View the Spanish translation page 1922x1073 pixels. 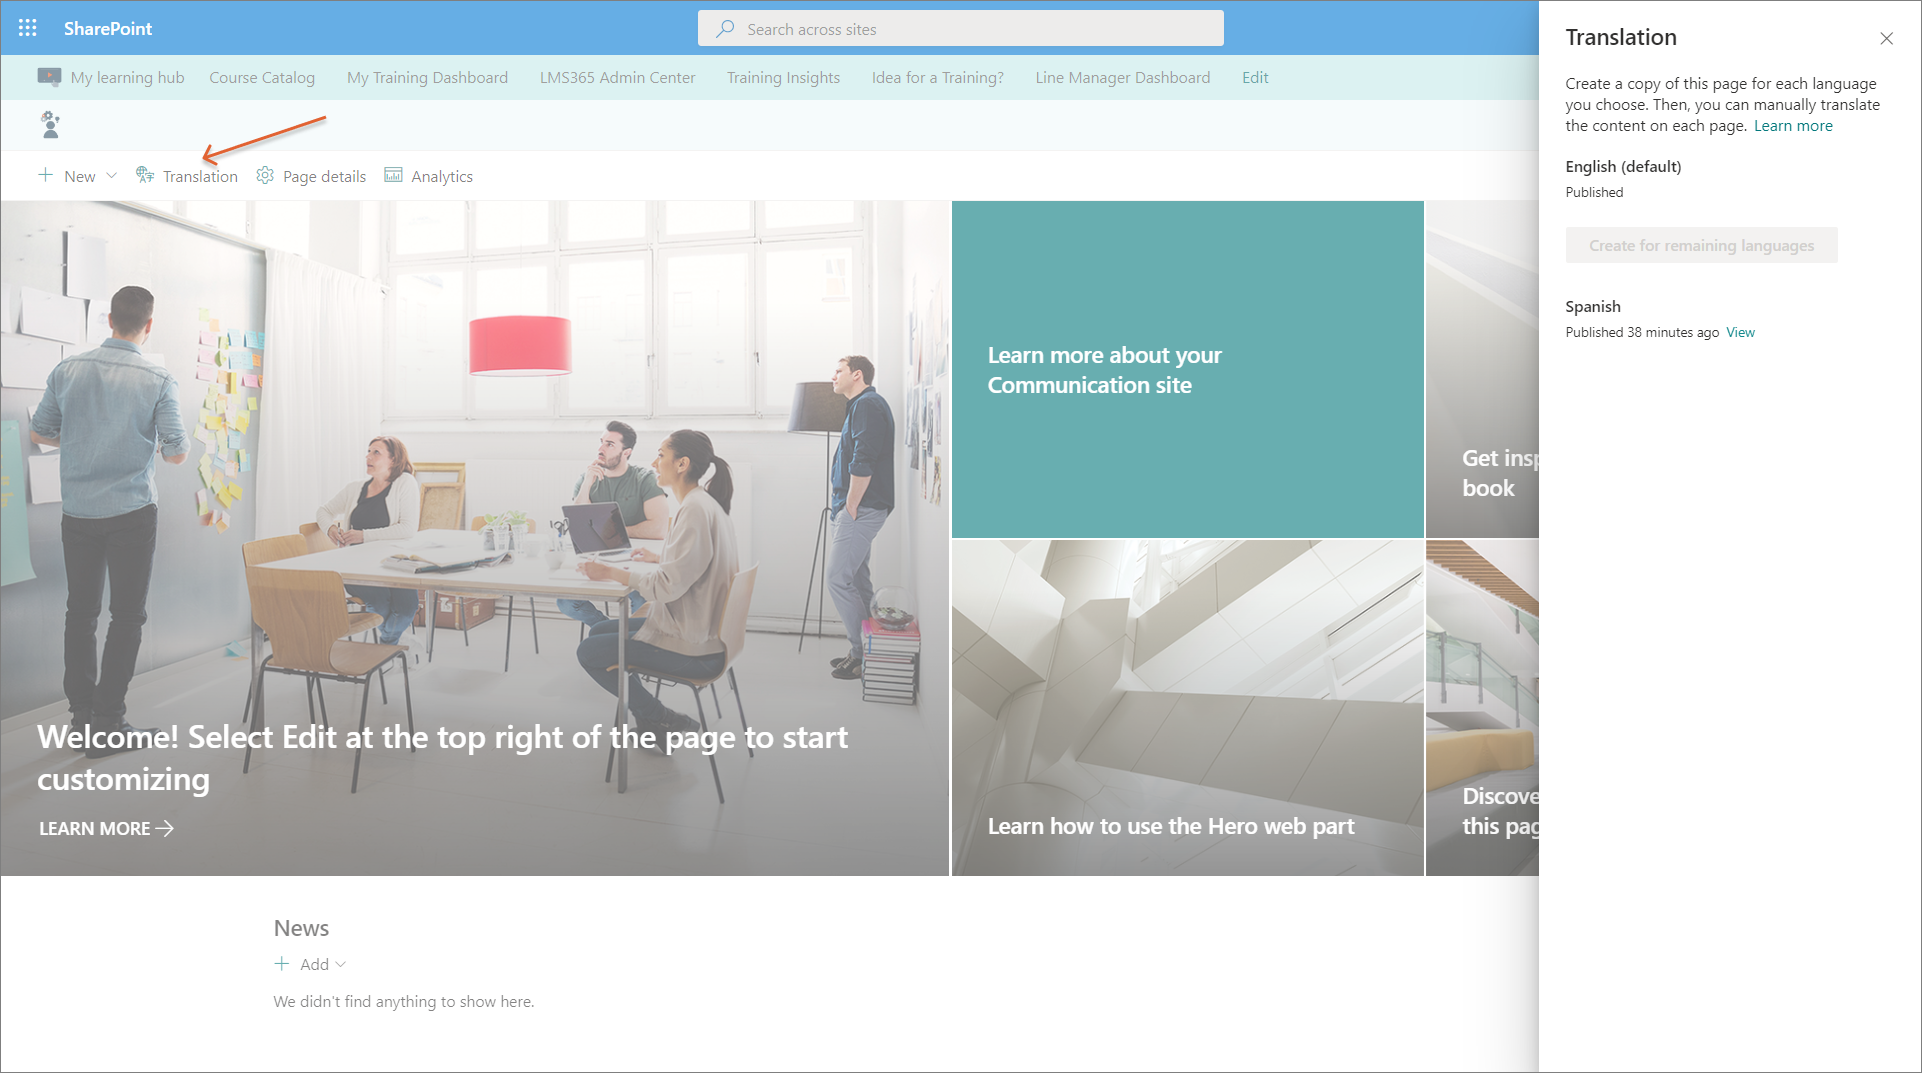(1740, 332)
